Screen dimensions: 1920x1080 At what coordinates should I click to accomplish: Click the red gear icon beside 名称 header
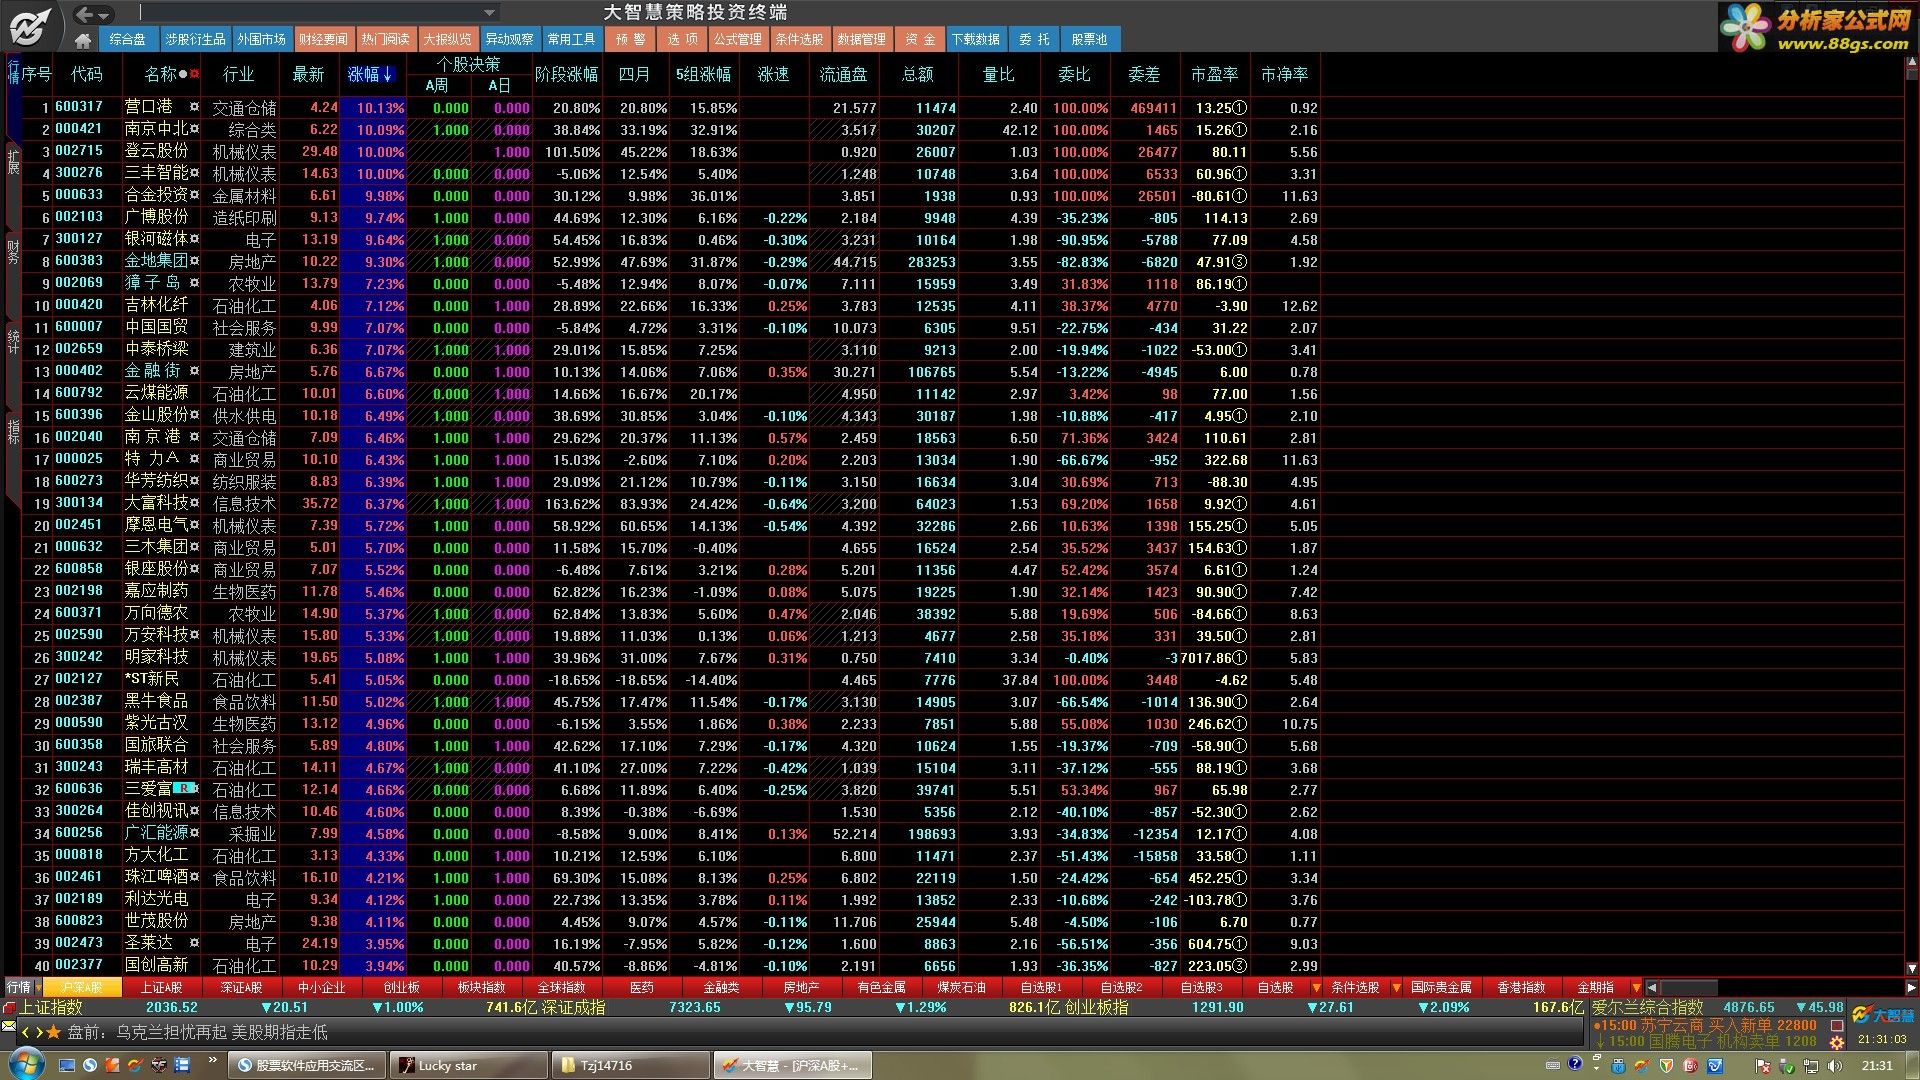pyautogui.click(x=195, y=74)
